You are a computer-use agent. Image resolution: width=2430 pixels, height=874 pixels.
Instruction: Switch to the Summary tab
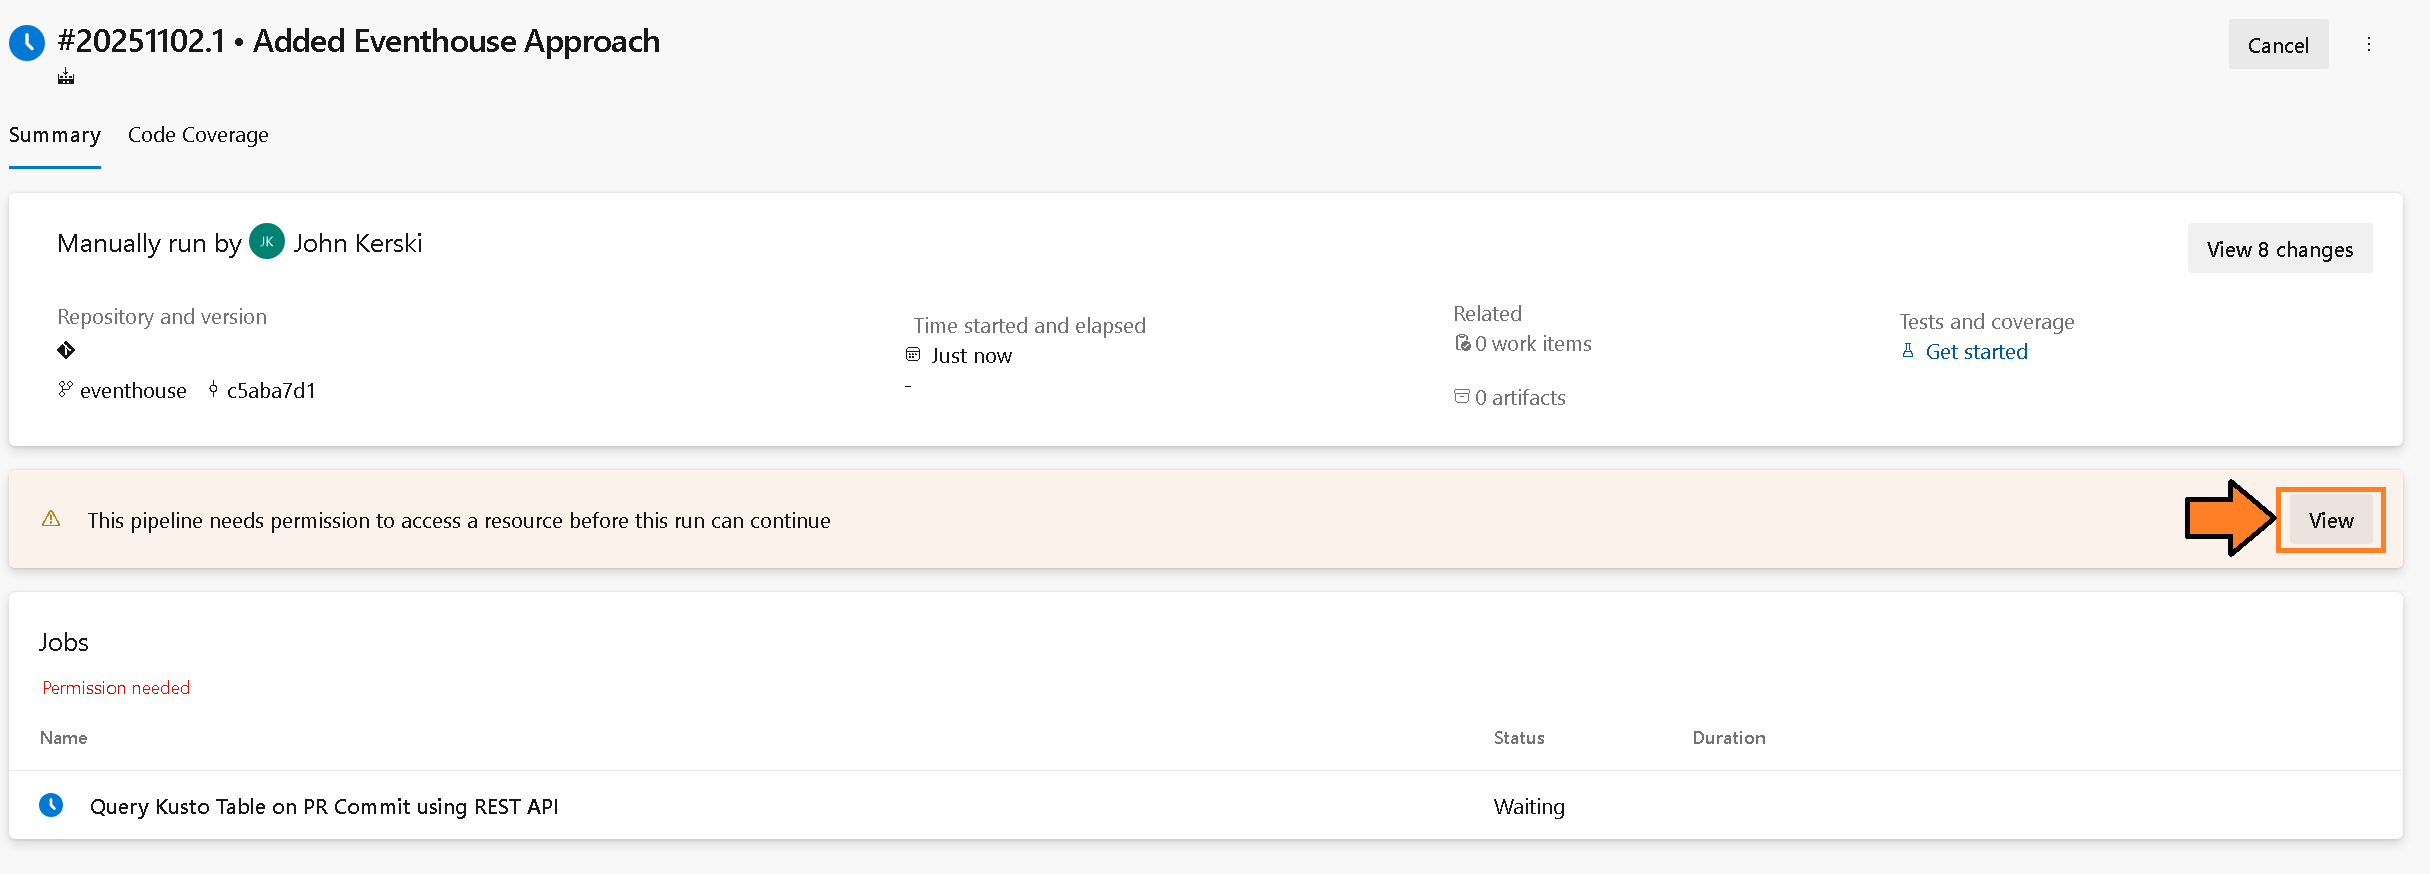(x=55, y=135)
